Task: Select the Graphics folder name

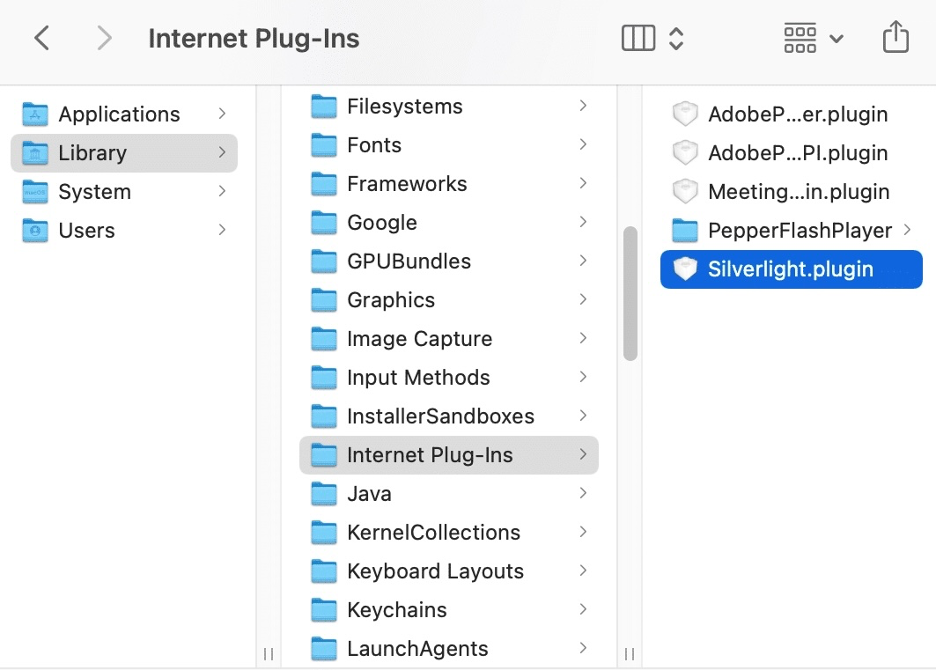Action: tap(391, 300)
